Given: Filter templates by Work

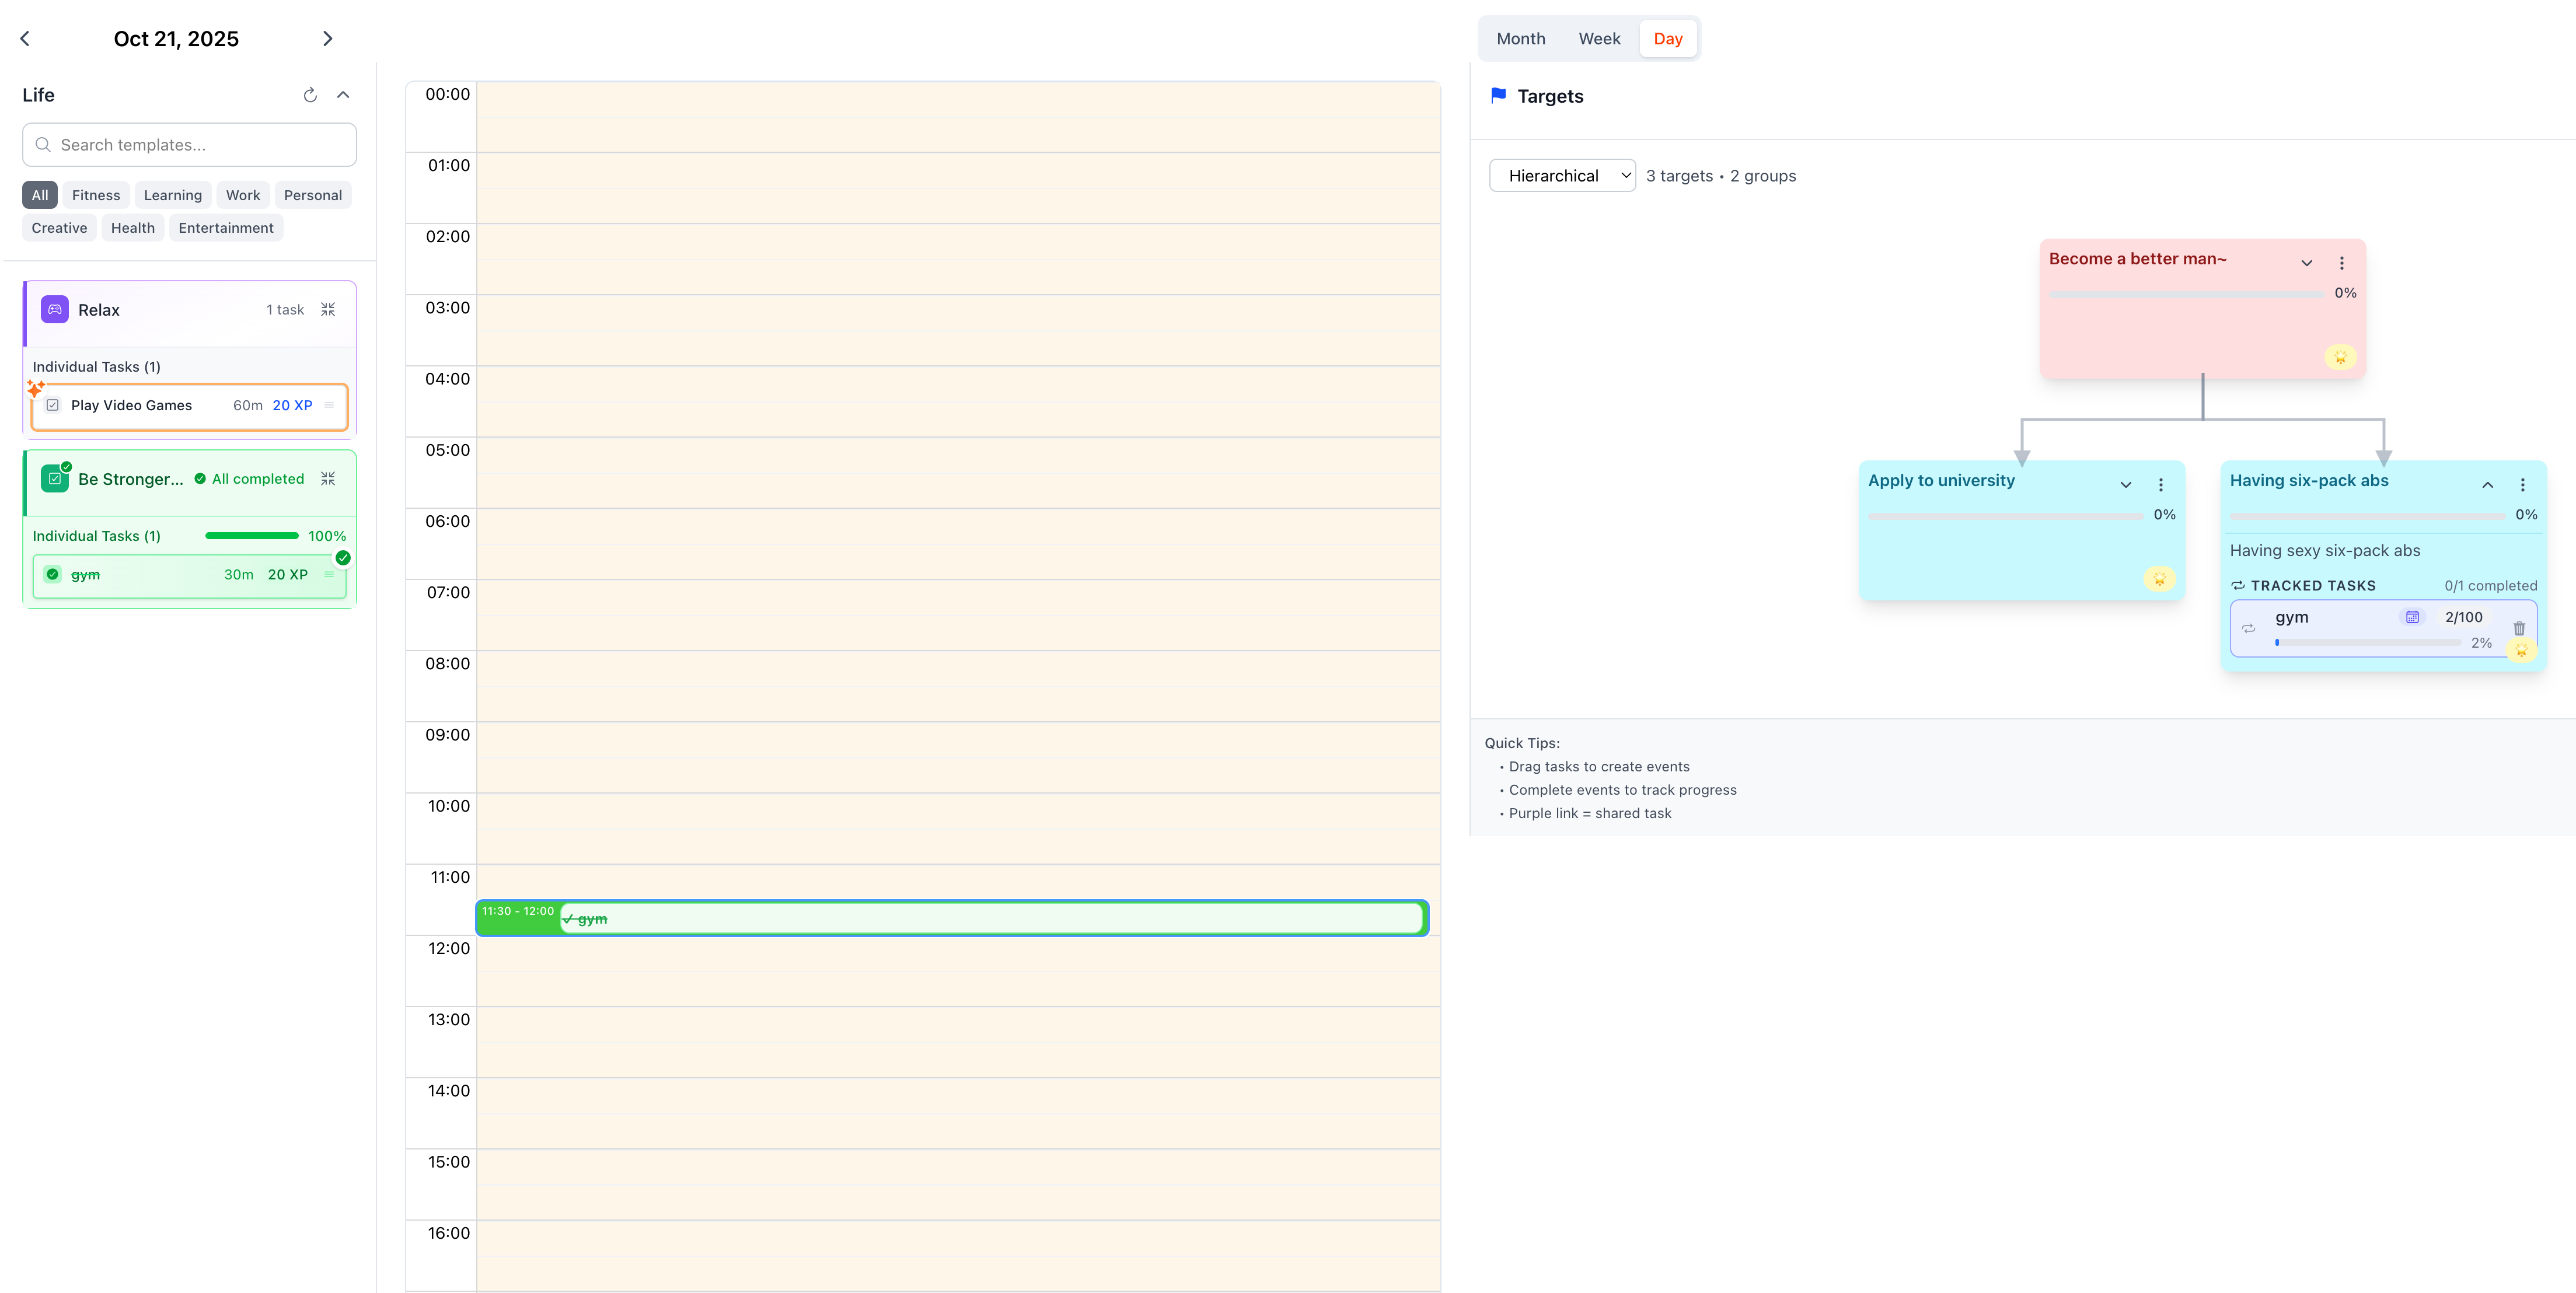Looking at the screenshot, I should tap(243, 195).
